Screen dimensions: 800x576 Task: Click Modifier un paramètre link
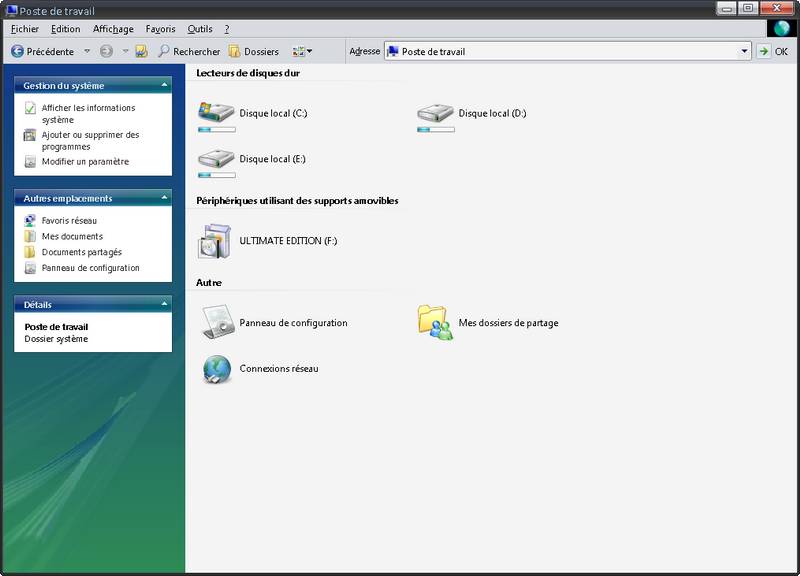[85, 162]
